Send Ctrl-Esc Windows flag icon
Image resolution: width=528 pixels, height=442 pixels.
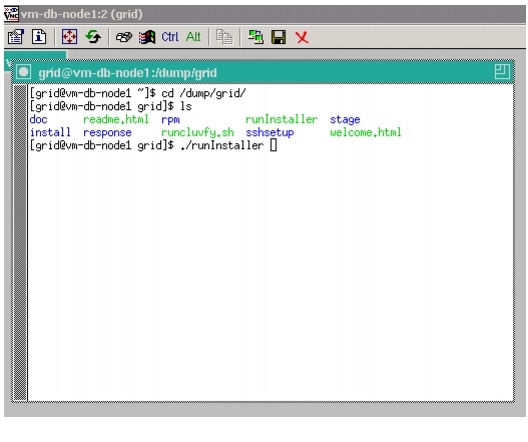(147, 37)
